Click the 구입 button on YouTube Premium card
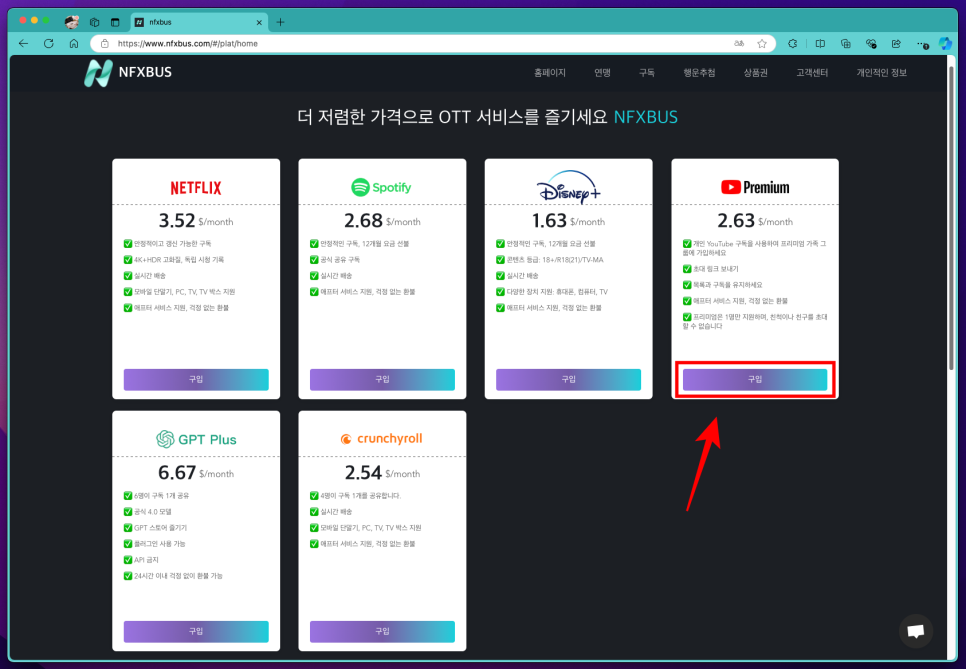Screen dimensions: 966x669 (755, 379)
